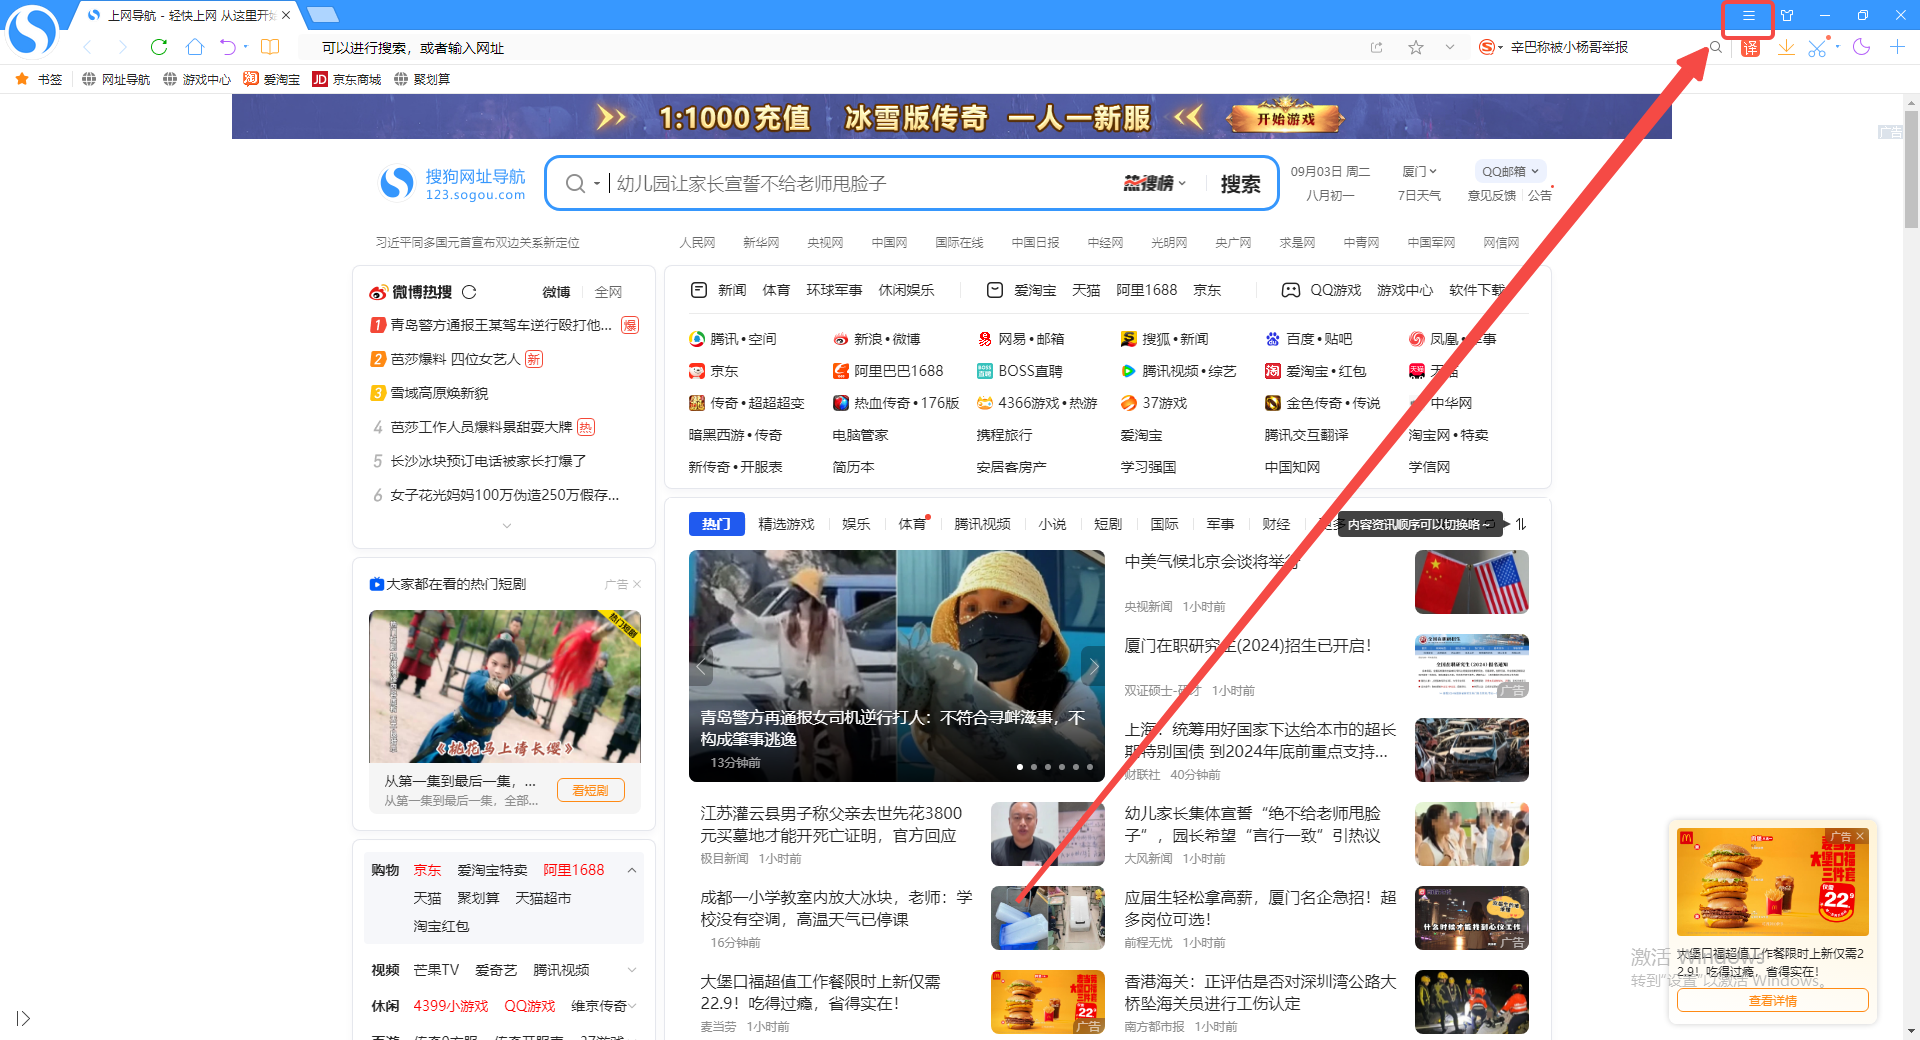Click the 搜索 search button
This screenshot has height=1040, width=1920.
pyautogui.click(x=1241, y=183)
